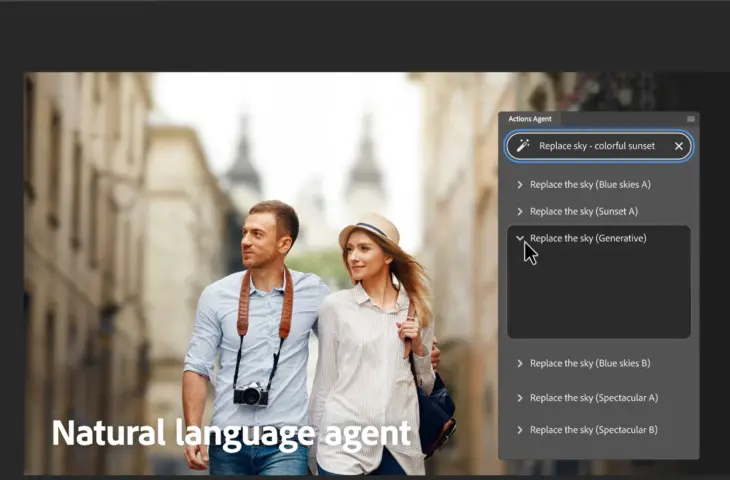Clear the prompt with the X icon
730x480 pixels.
tap(679, 146)
